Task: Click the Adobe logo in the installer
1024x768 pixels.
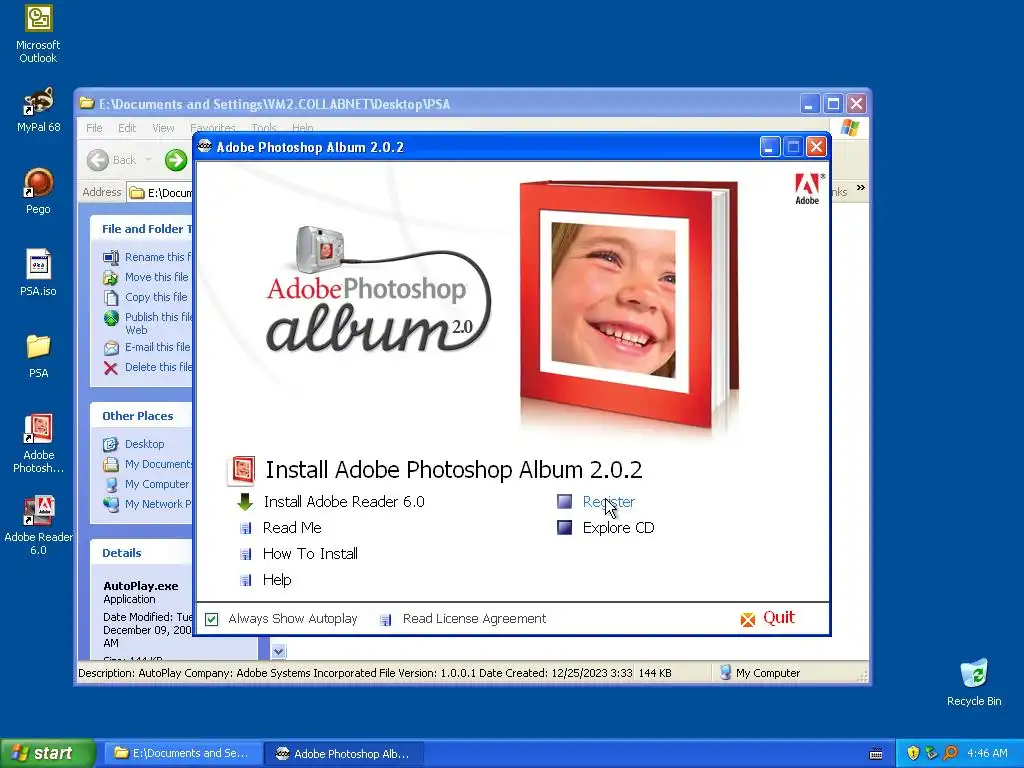Action: (x=808, y=189)
